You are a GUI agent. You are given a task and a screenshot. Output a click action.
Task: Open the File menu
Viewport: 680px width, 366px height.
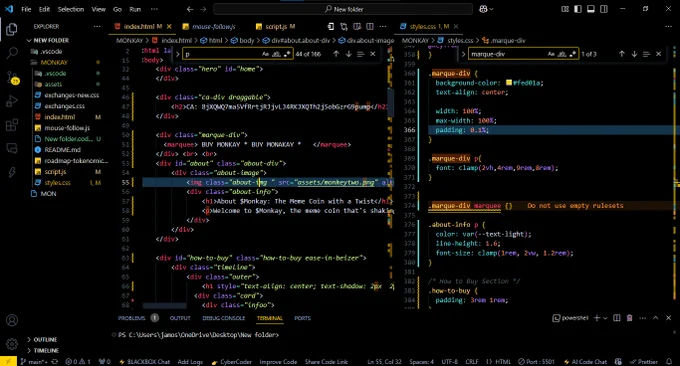pyautogui.click(x=26, y=9)
